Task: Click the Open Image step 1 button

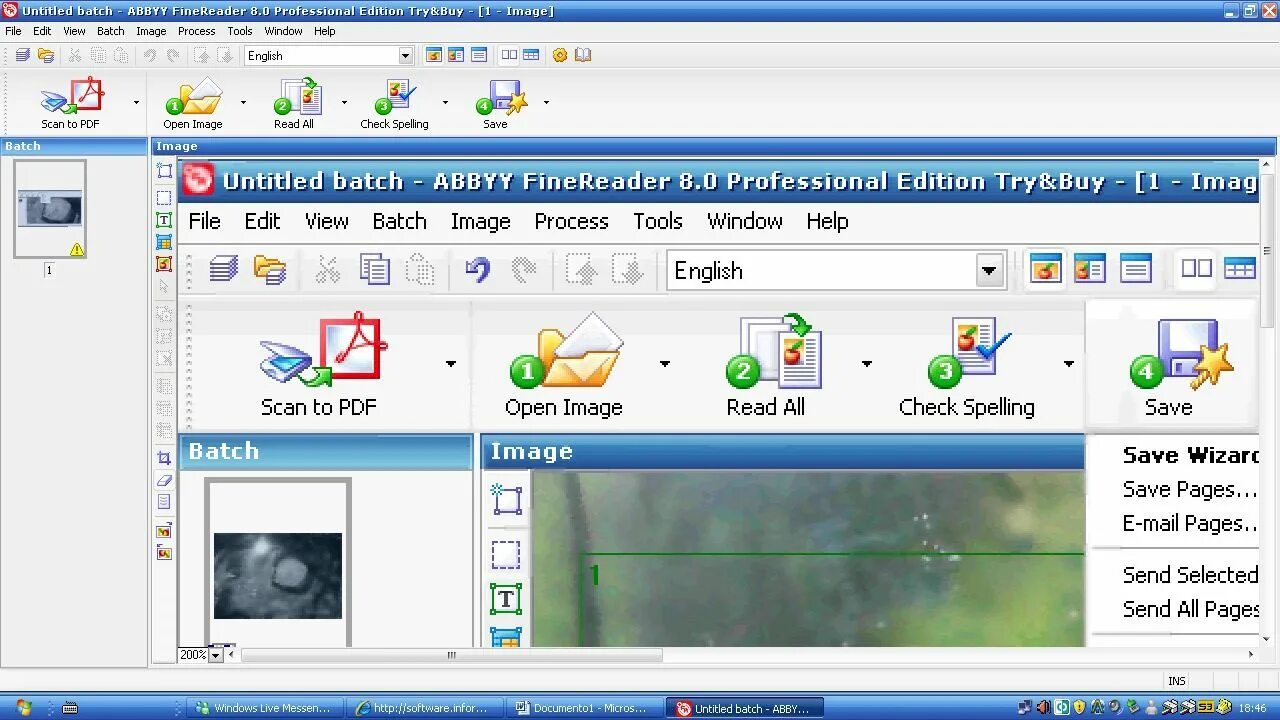Action: [x=193, y=104]
